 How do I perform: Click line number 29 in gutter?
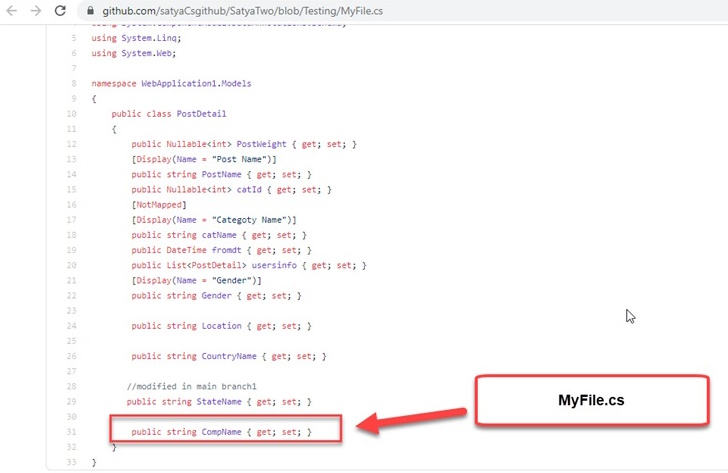tap(72, 402)
